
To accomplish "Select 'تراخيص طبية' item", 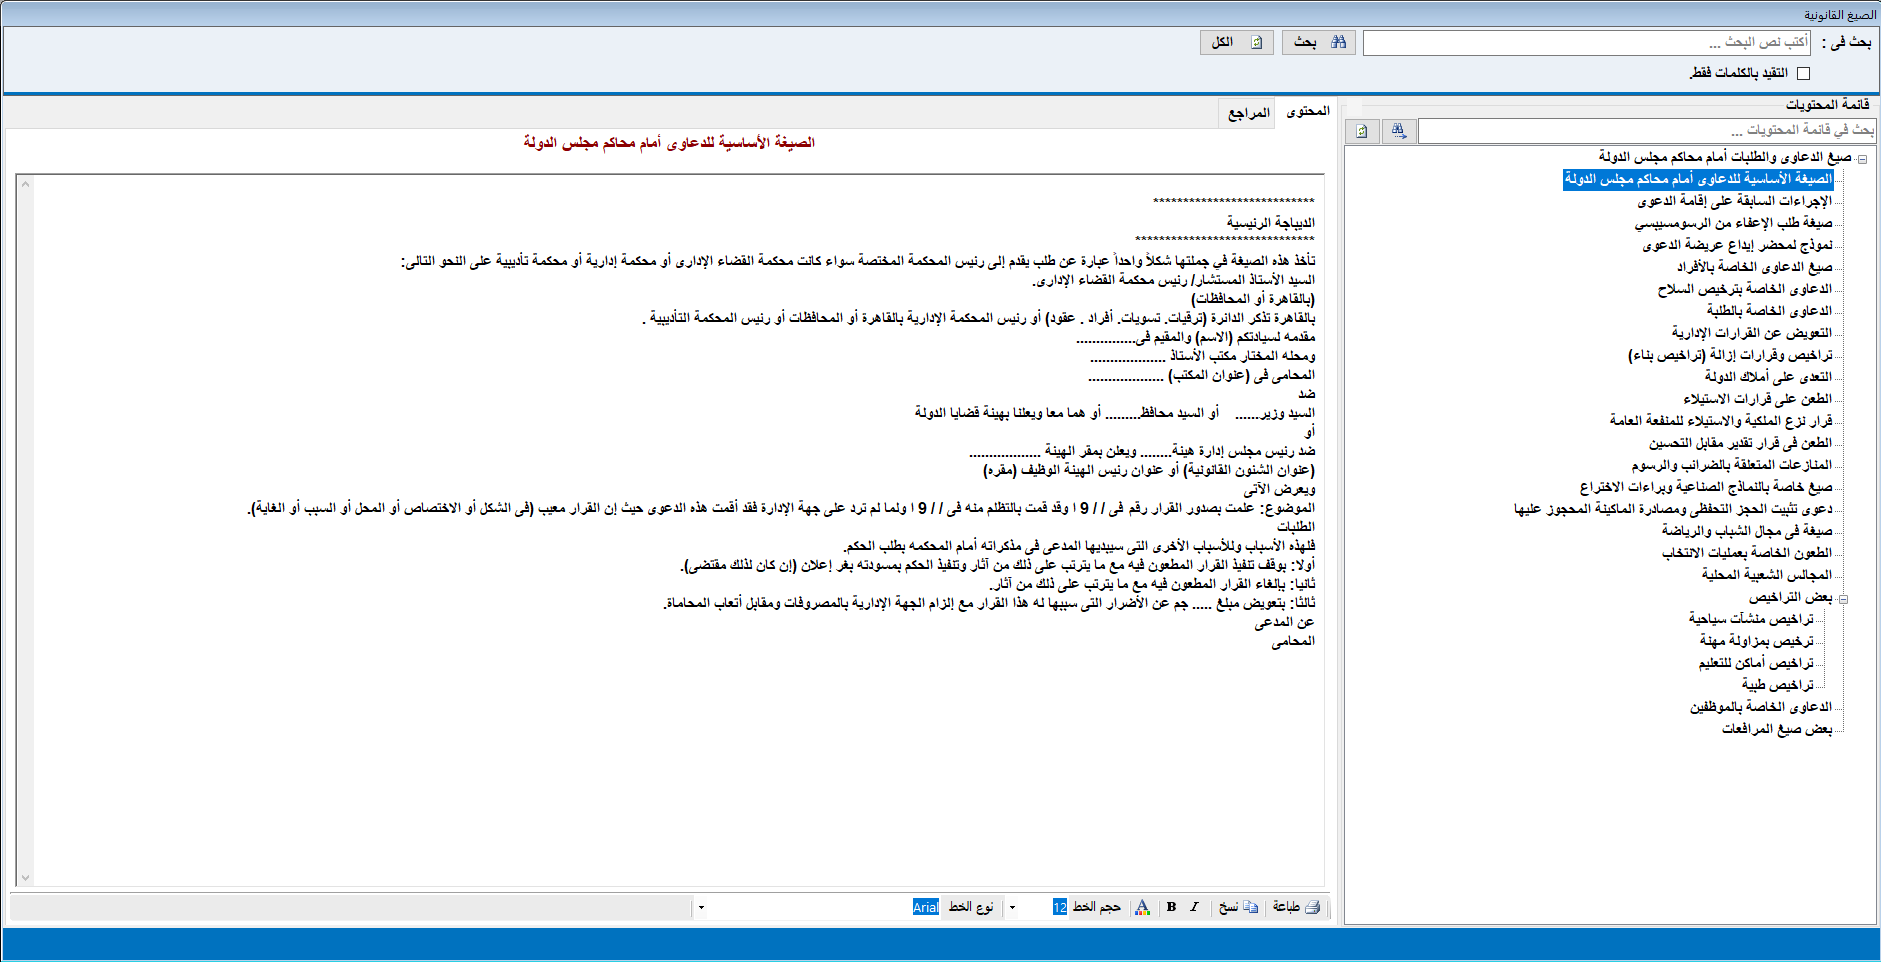I will 1778,685.
